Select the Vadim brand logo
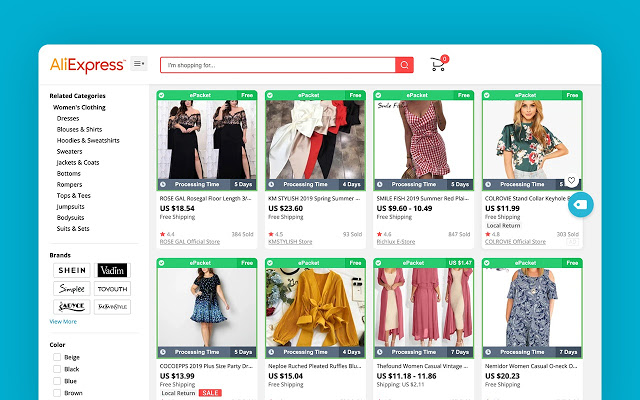The image size is (640, 400). [112, 271]
